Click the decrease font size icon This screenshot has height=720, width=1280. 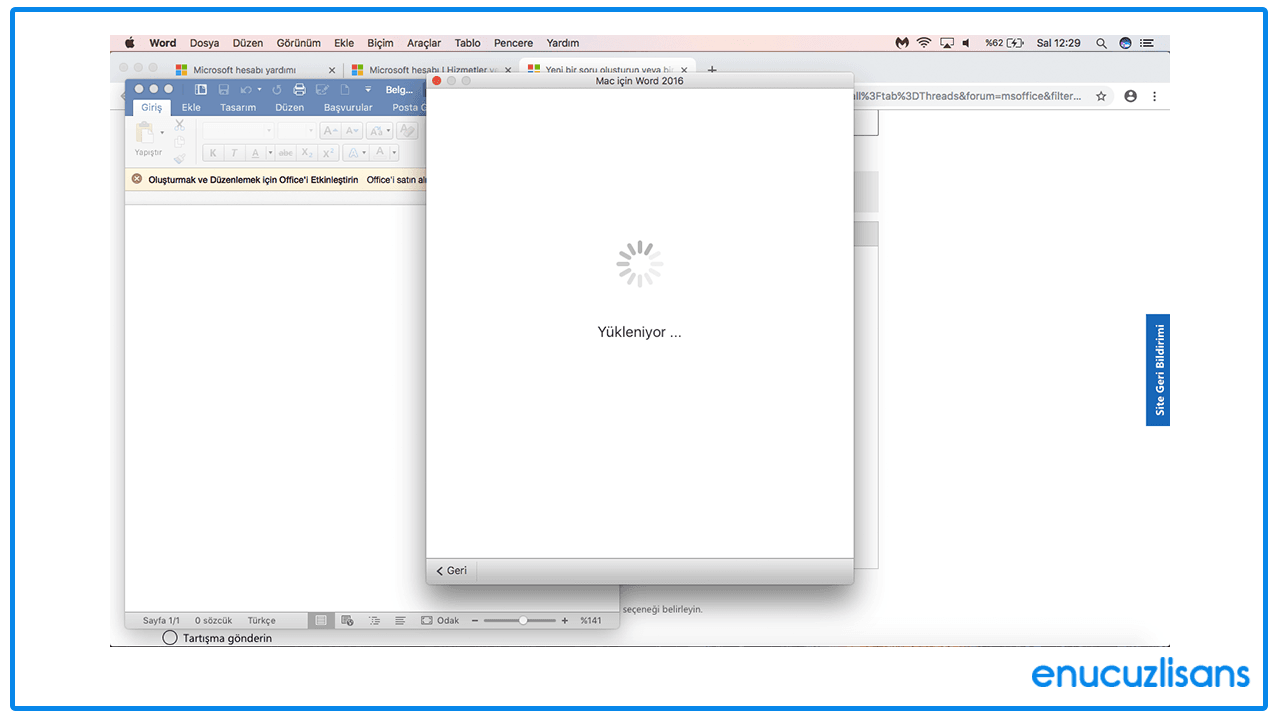click(x=352, y=131)
